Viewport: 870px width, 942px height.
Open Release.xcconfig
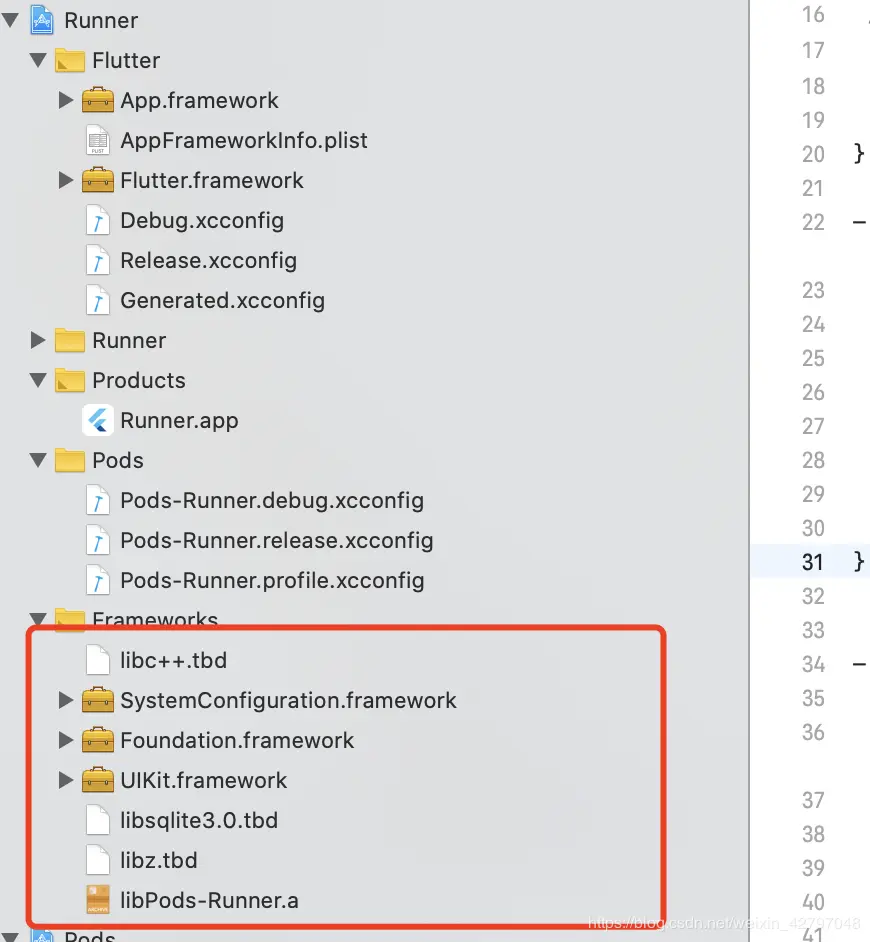pos(208,261)
